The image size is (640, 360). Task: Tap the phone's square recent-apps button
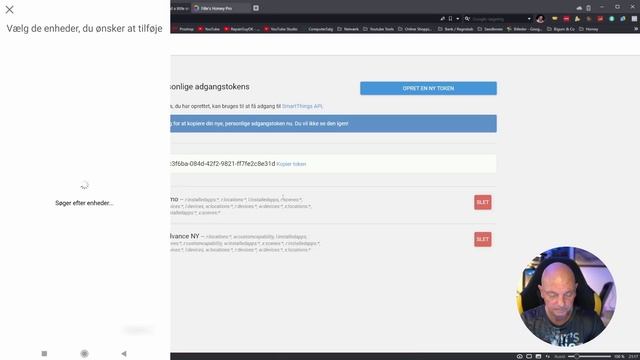point(44,353)
